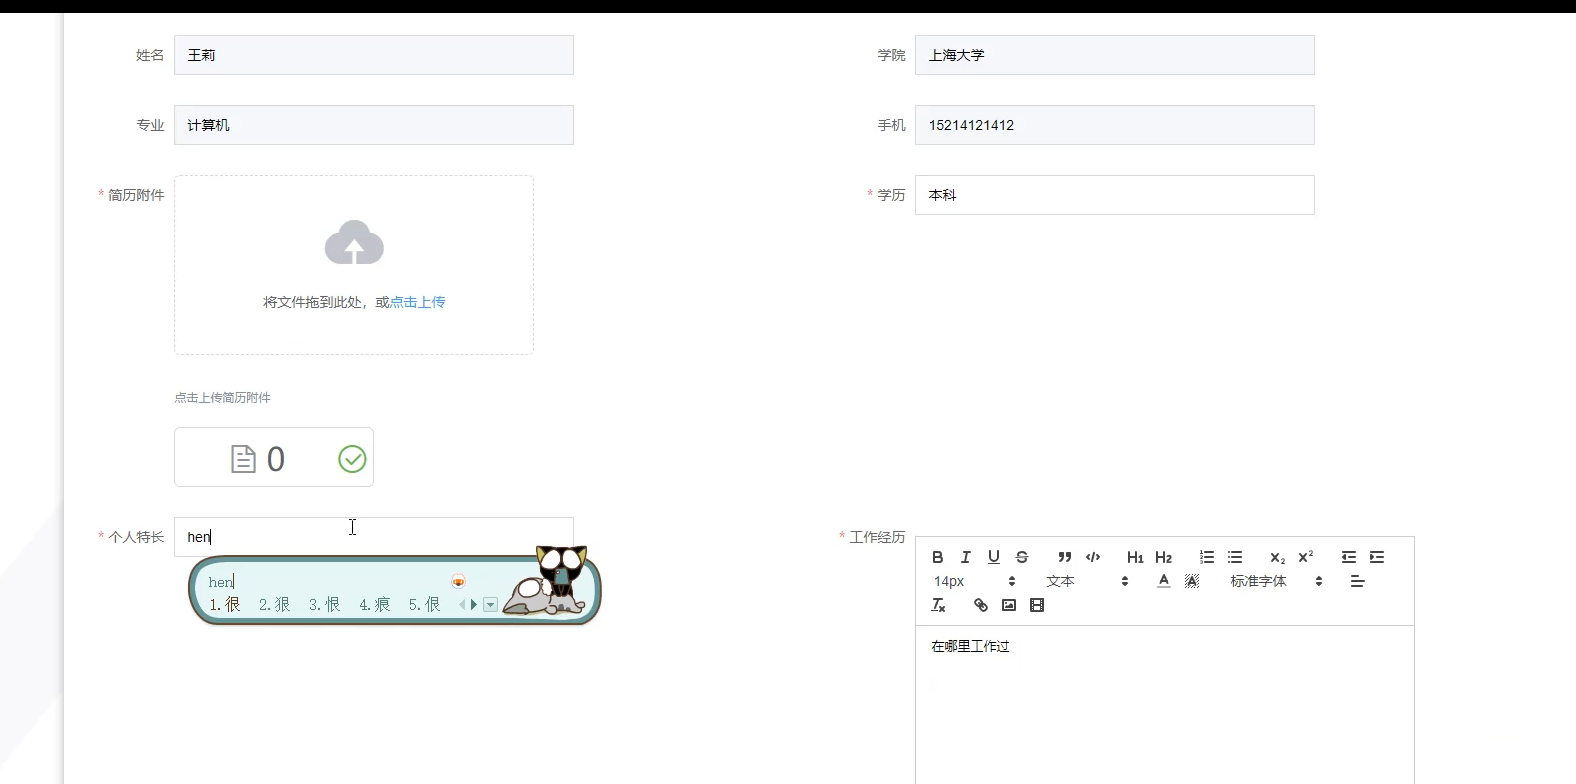Toggle strikethrough formatting in the editor

pos(1022,557)
